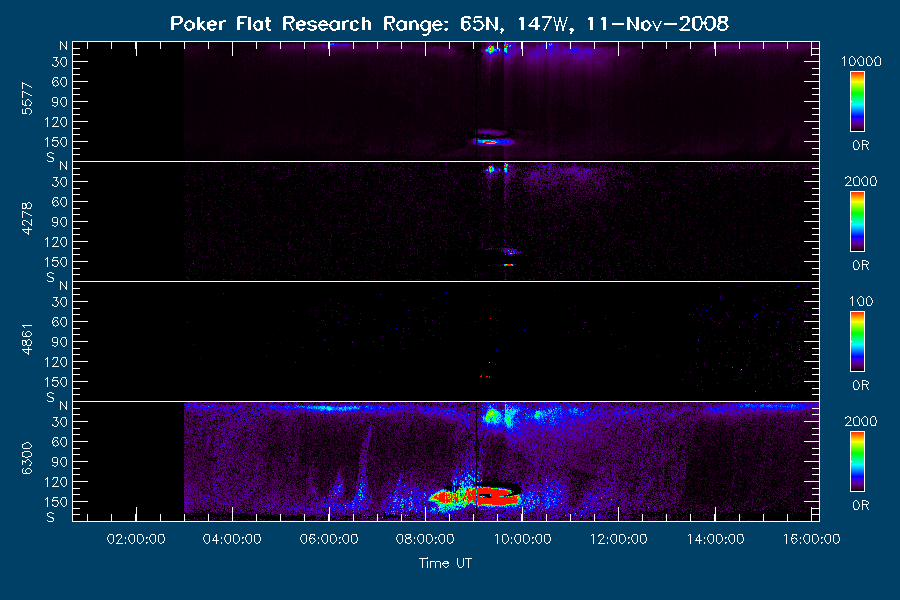Screen dimensions: 900x600
Task: Click the 10000 colorbar maximum value
Action: pyautogui.click(x=861, y=61)
